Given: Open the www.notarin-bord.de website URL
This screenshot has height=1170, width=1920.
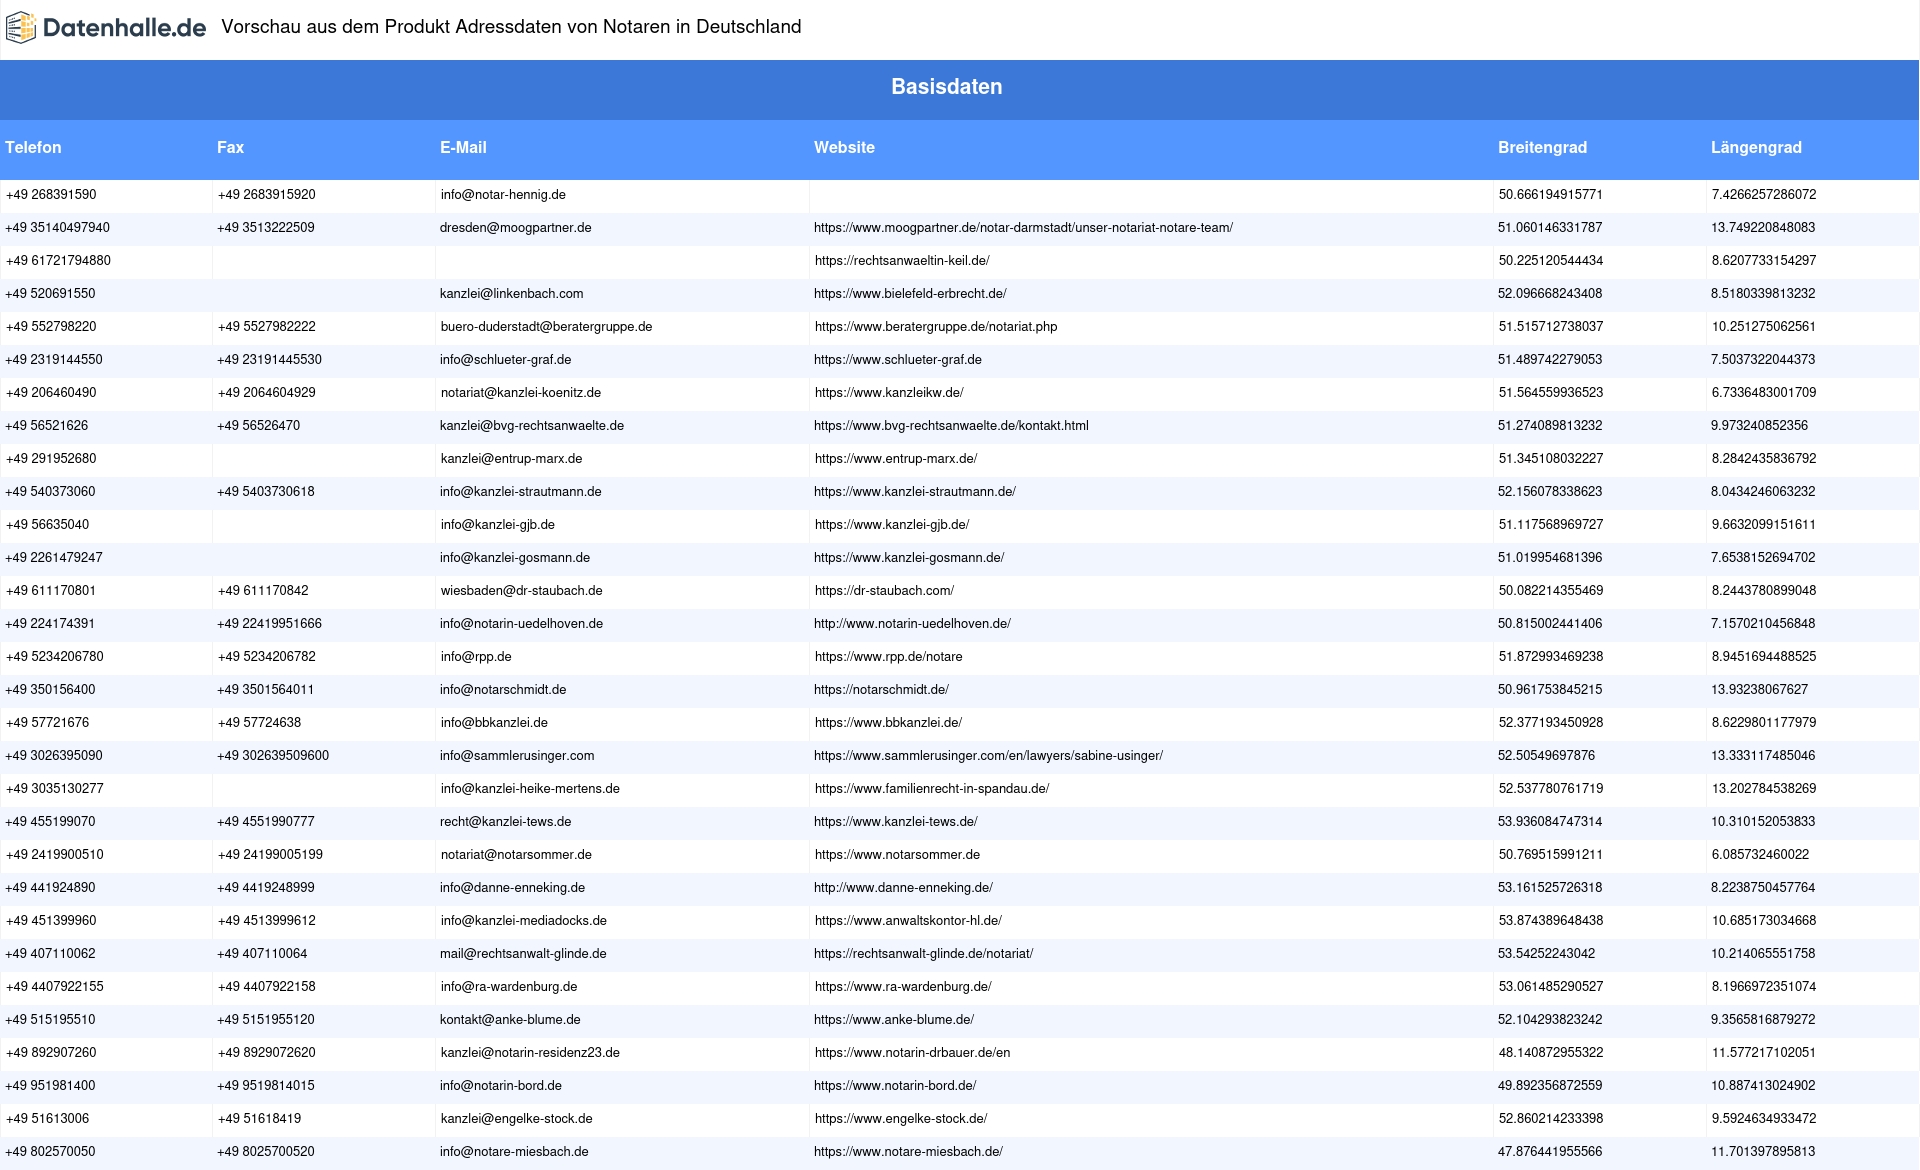Looking at the screenshot, I should (x=895, y=1086).
